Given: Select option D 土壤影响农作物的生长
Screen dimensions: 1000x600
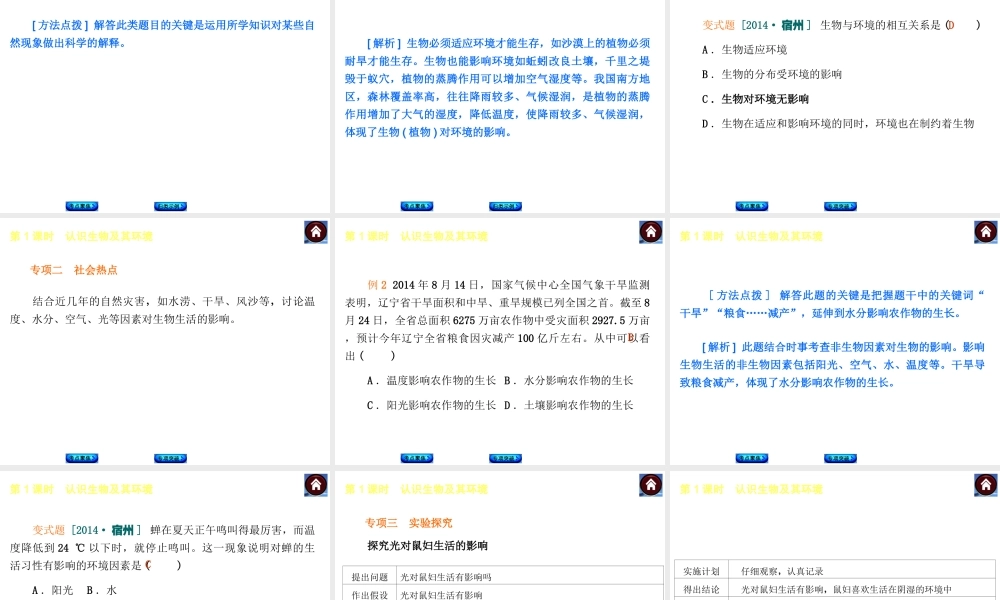Looking at the screenshot, I should click(568, 405).
